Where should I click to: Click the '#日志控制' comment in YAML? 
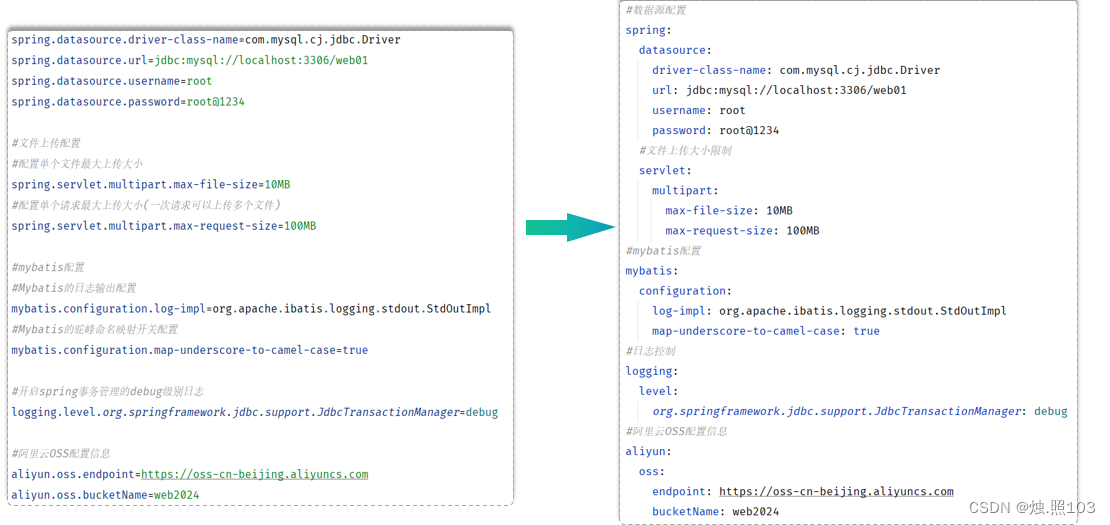click(651, 351)
